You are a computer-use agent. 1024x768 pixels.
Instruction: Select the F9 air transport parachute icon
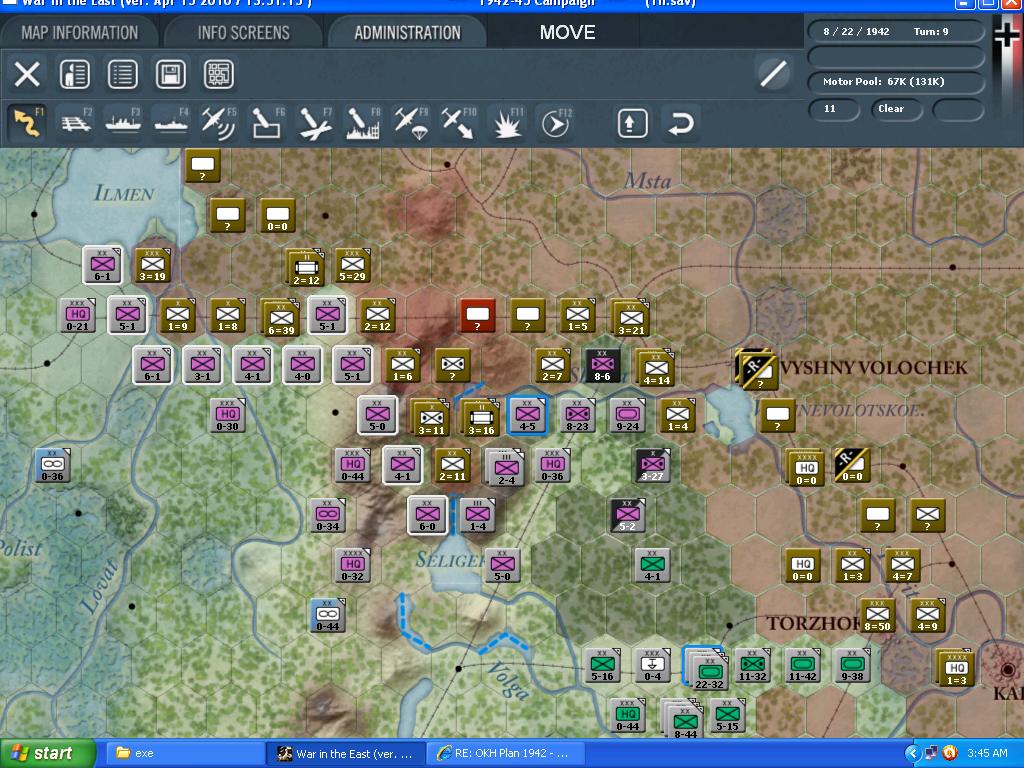coord(411,123)
